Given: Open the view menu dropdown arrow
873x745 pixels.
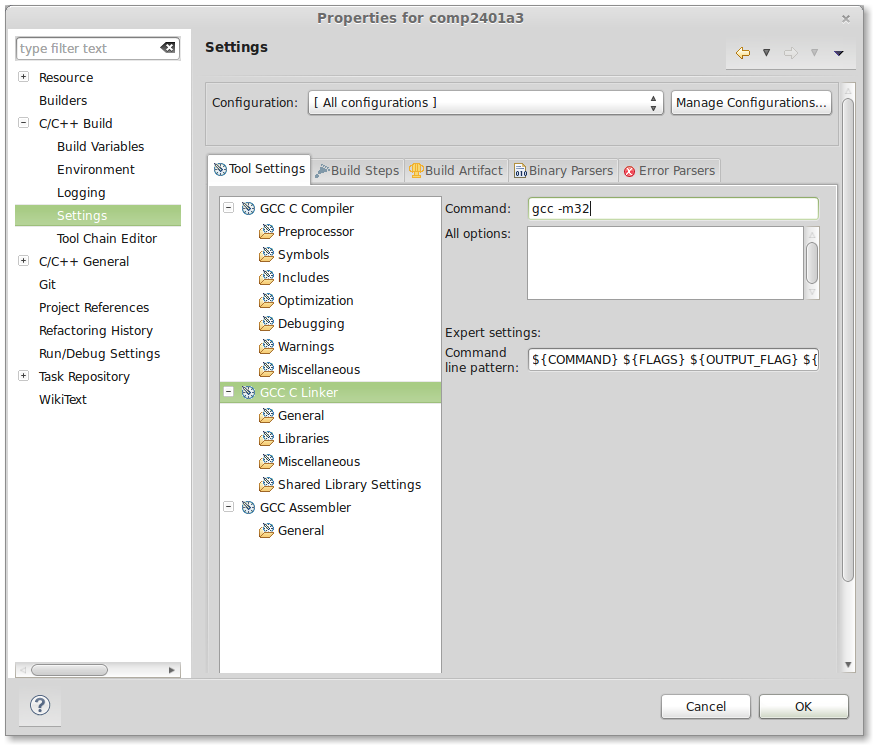Looking at the screenshot, I should tap(838, 53).
